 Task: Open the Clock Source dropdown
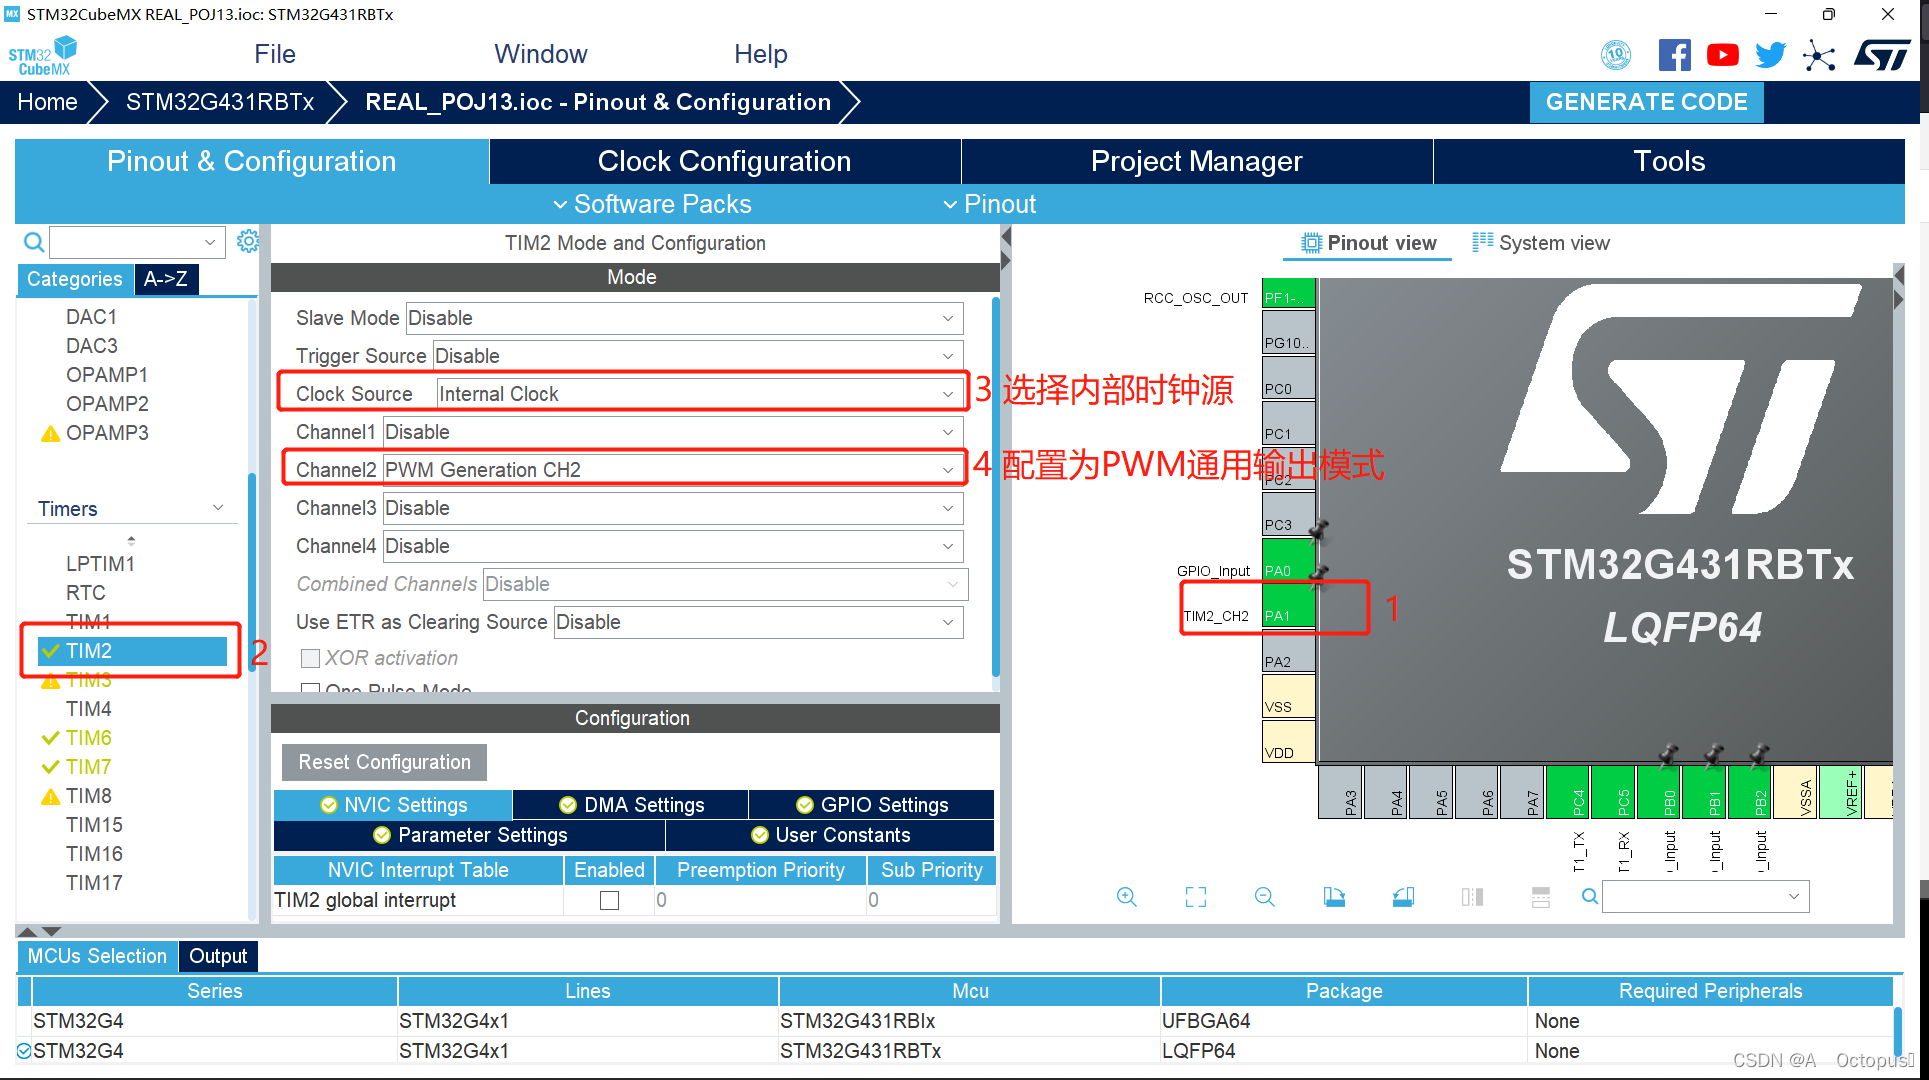pyautogui.click(x=700, y=394)
